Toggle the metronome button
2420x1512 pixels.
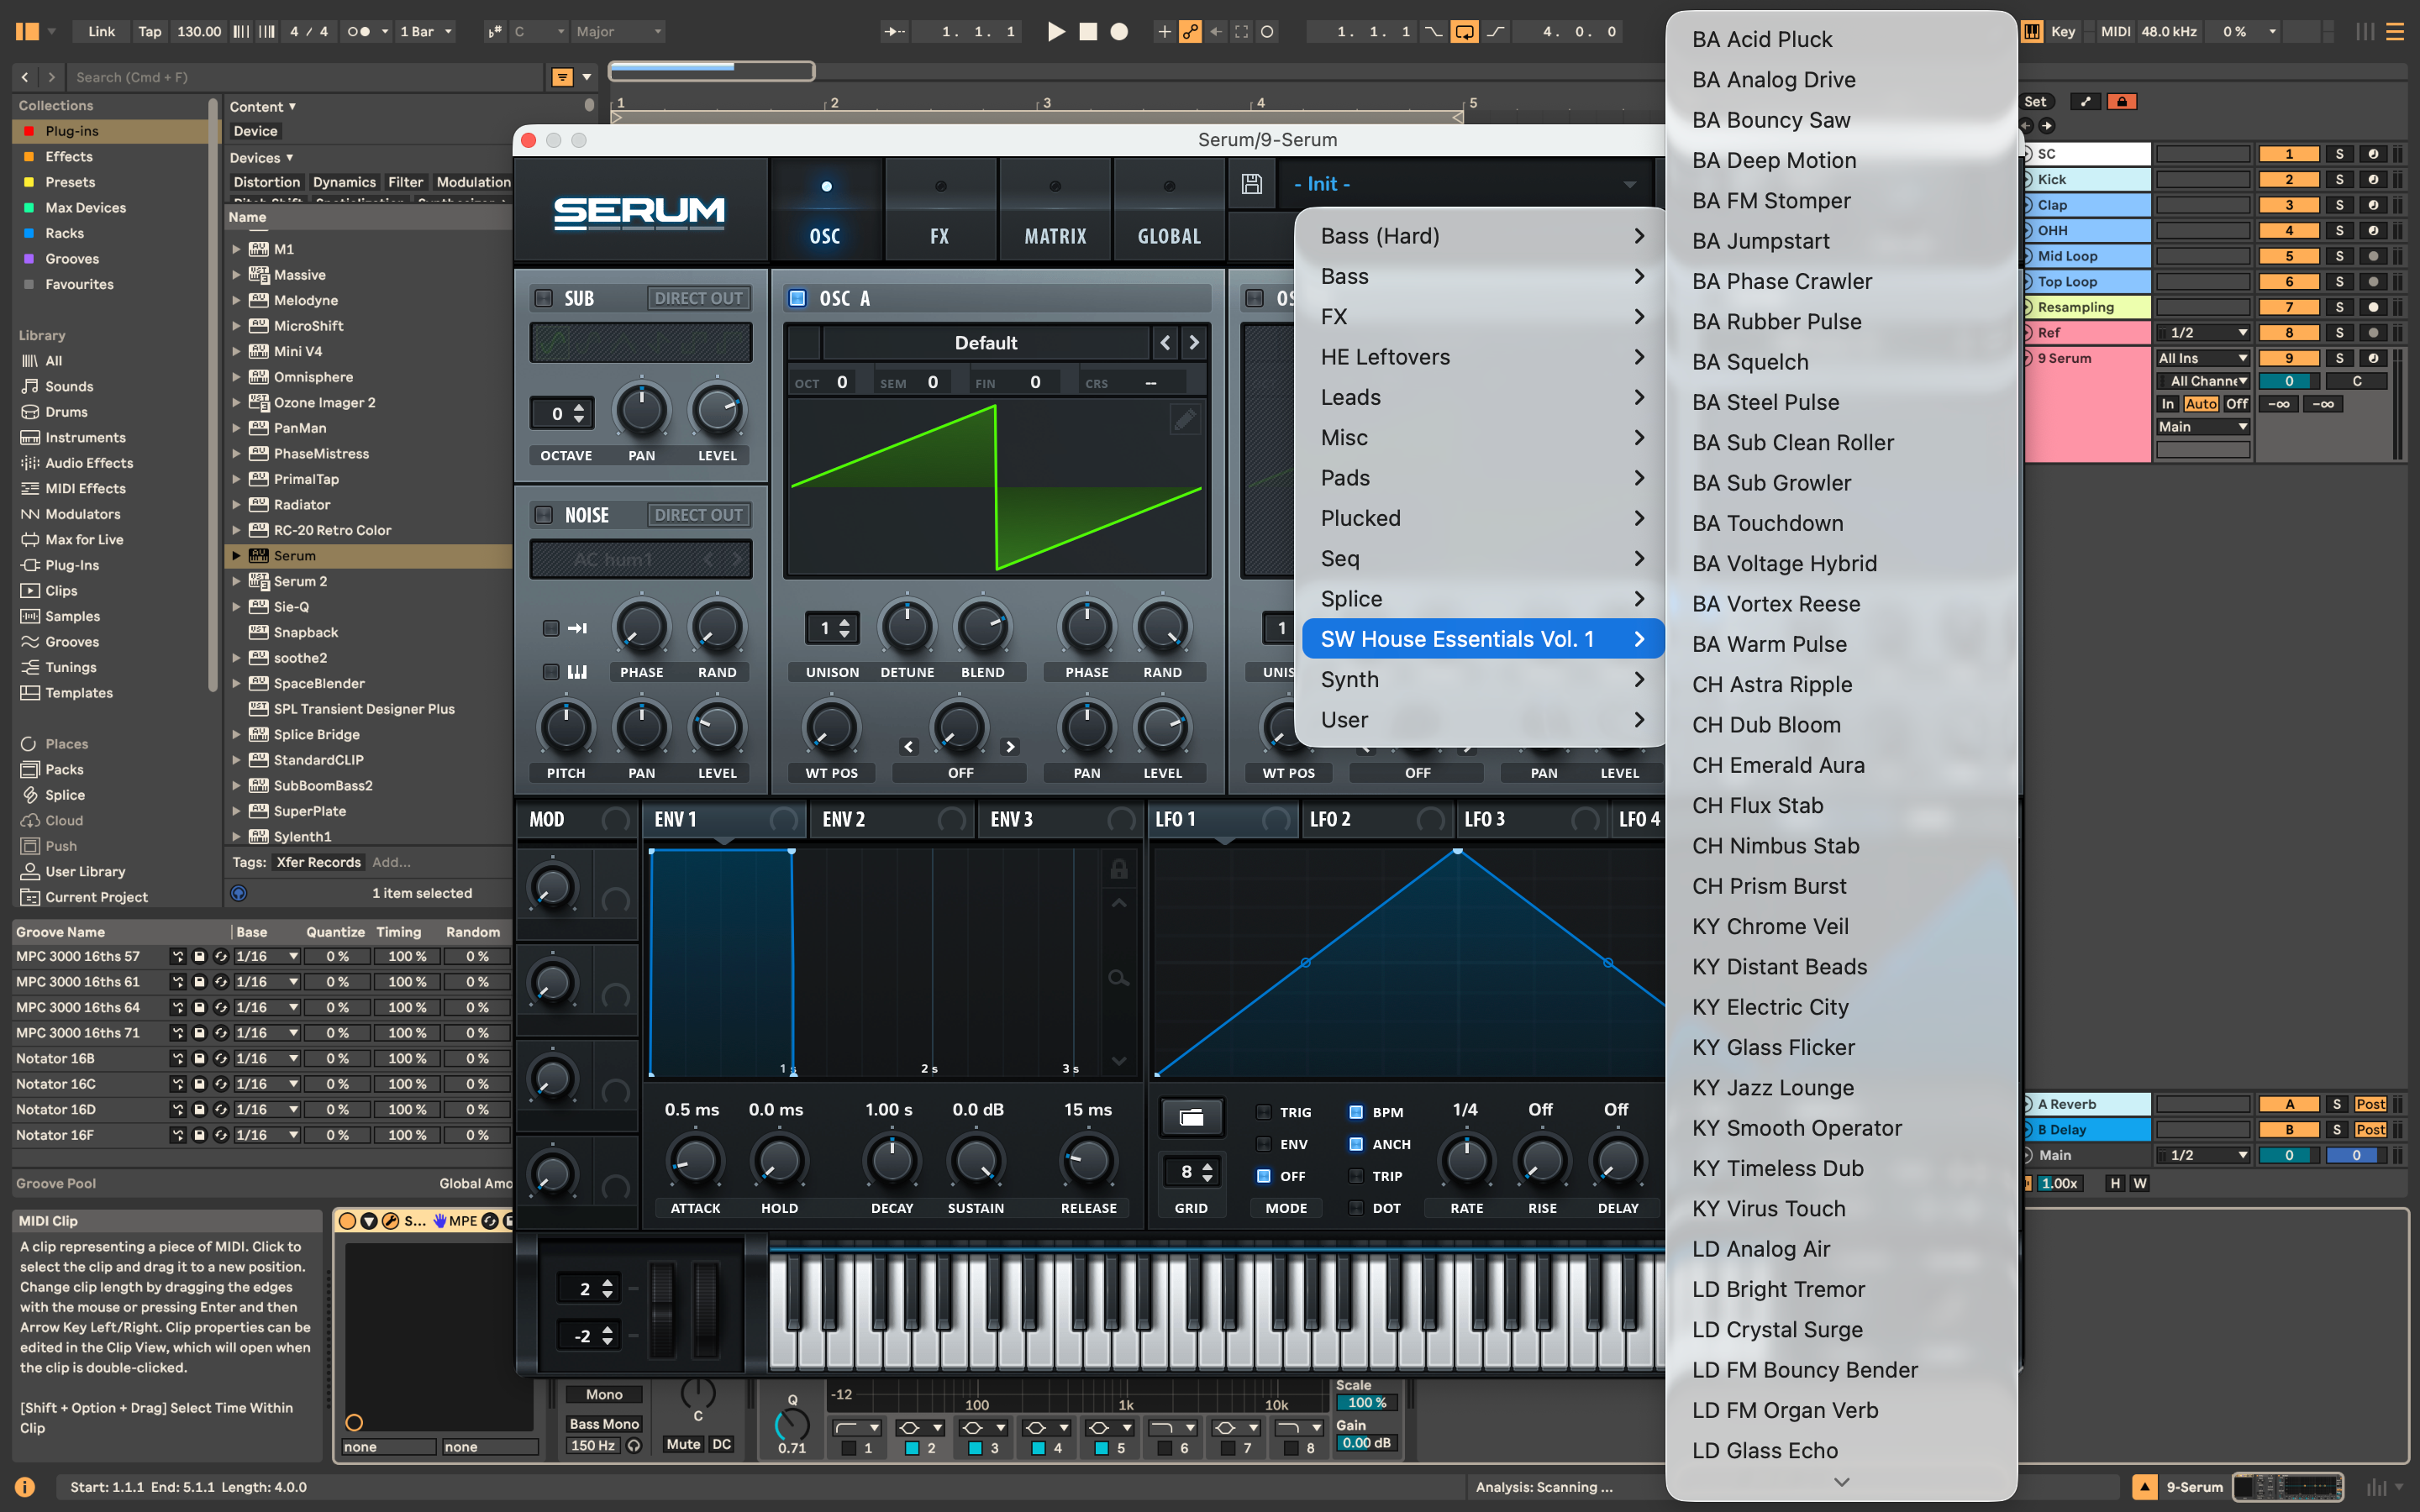tap(359, 32)
